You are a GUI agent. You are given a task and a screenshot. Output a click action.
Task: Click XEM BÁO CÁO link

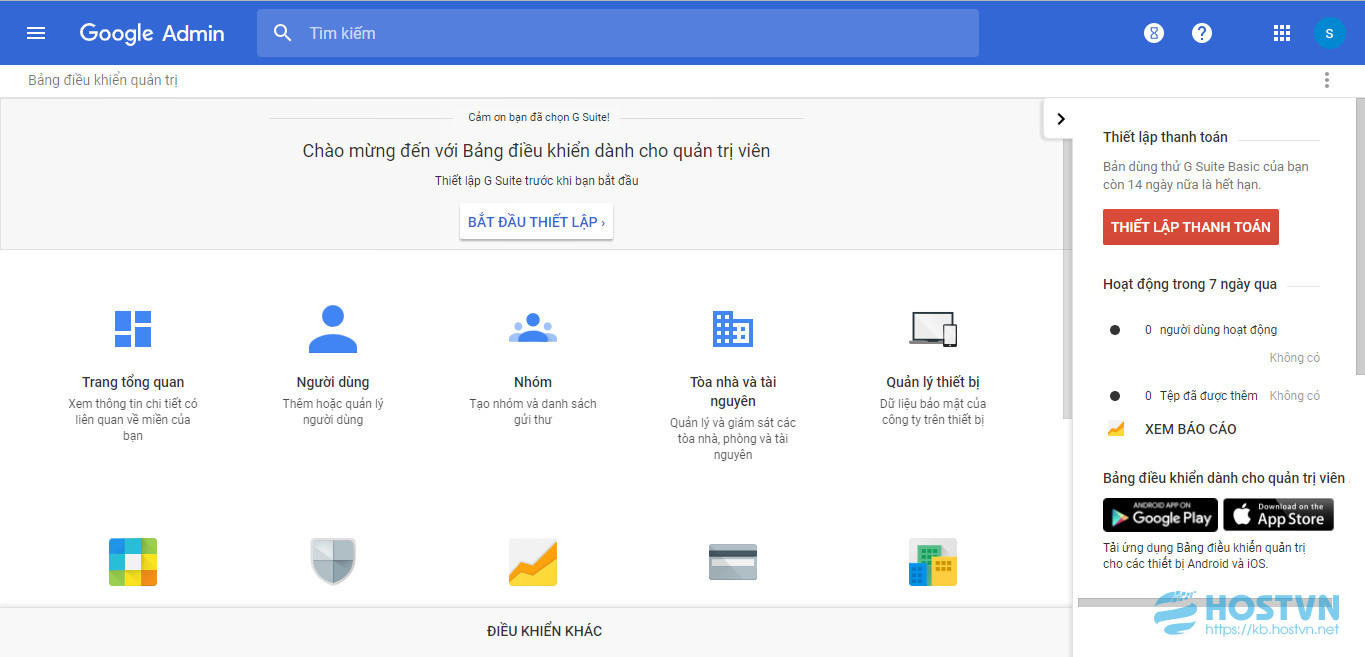(x=1191, y=429)
